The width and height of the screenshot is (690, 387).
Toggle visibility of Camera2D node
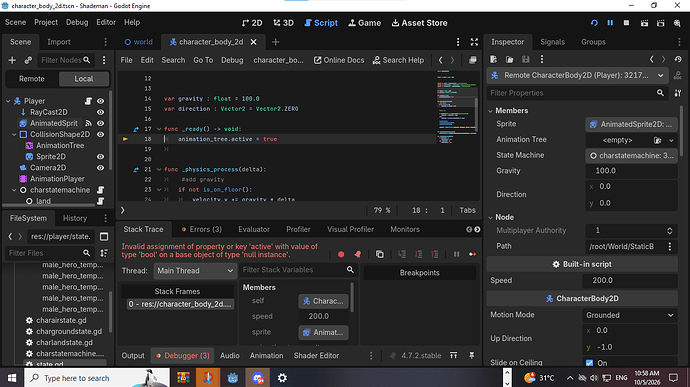100,168
